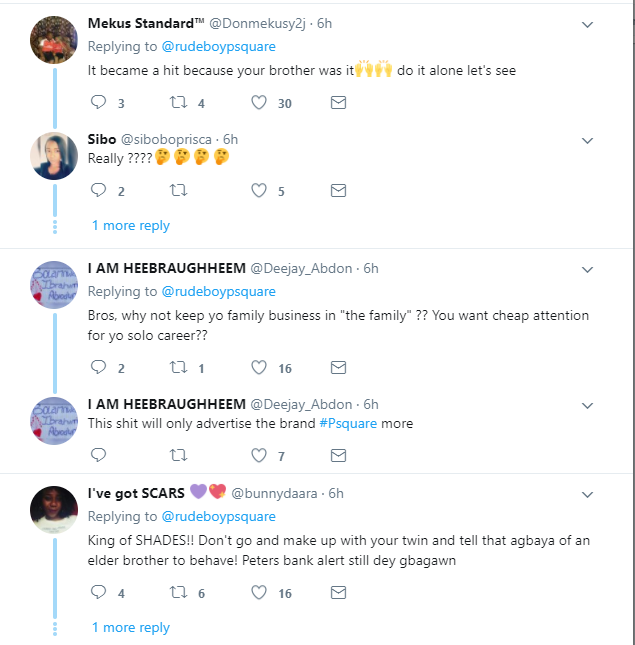This screenshot has height=645, width=635.
Task: Reply to the "advertise the brand" tweet
Action: click(98, 456)
